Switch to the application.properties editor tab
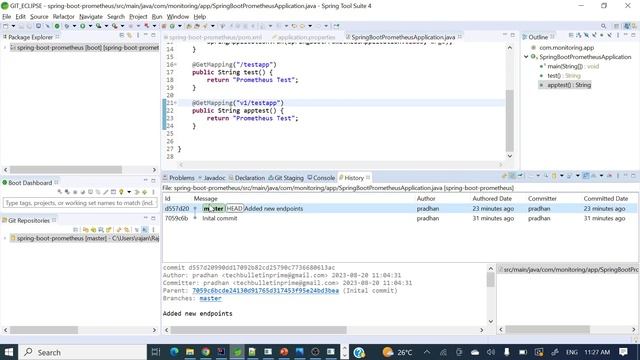 pos(304,37)
